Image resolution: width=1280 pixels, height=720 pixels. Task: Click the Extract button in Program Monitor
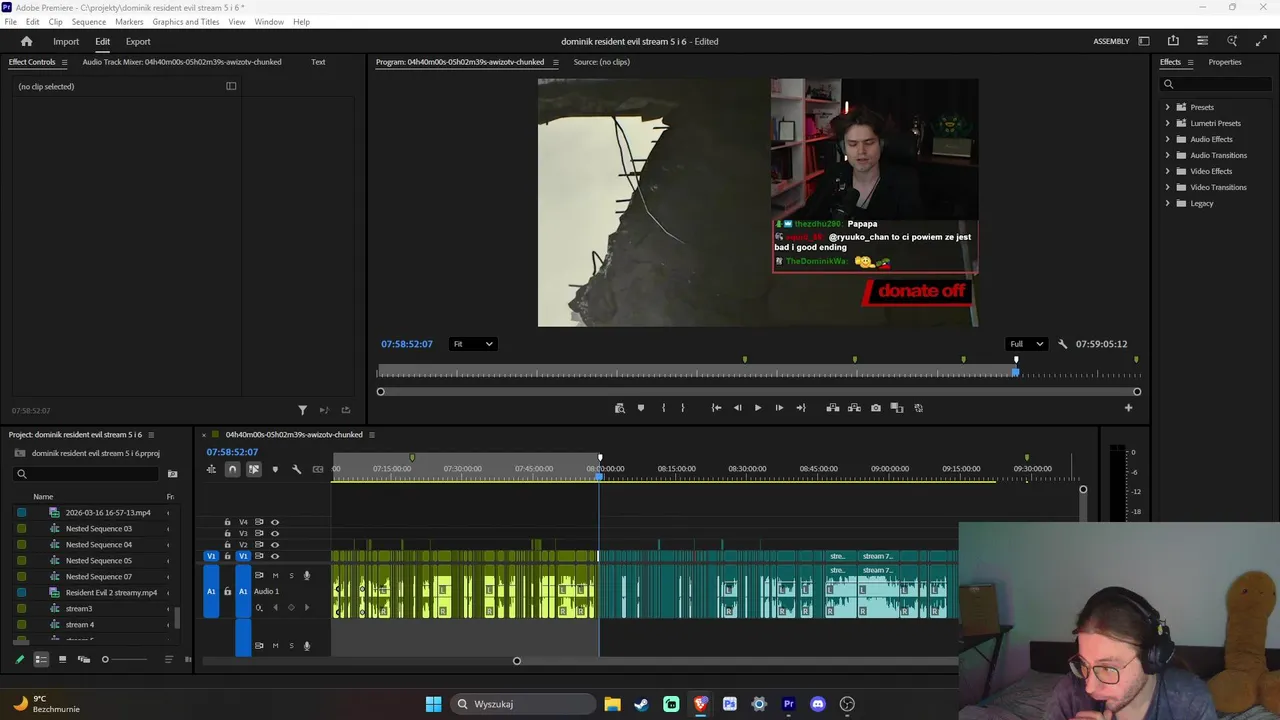(x=854, y=408)
